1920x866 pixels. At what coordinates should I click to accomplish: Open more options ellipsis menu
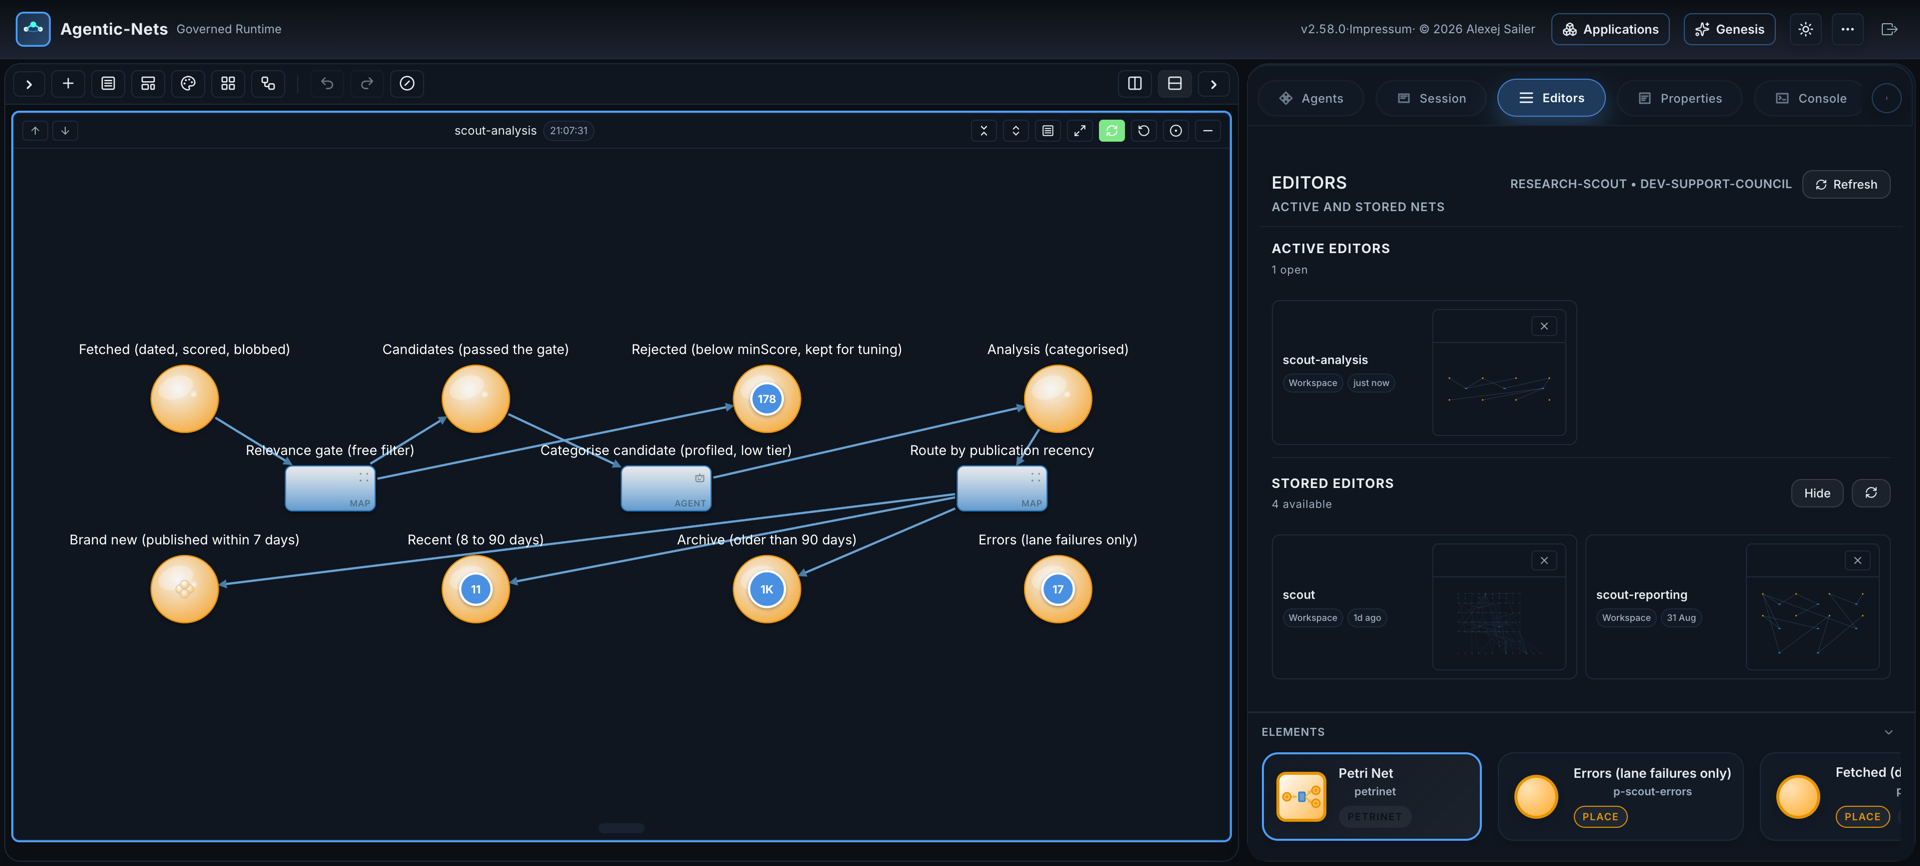(1848, 29)
